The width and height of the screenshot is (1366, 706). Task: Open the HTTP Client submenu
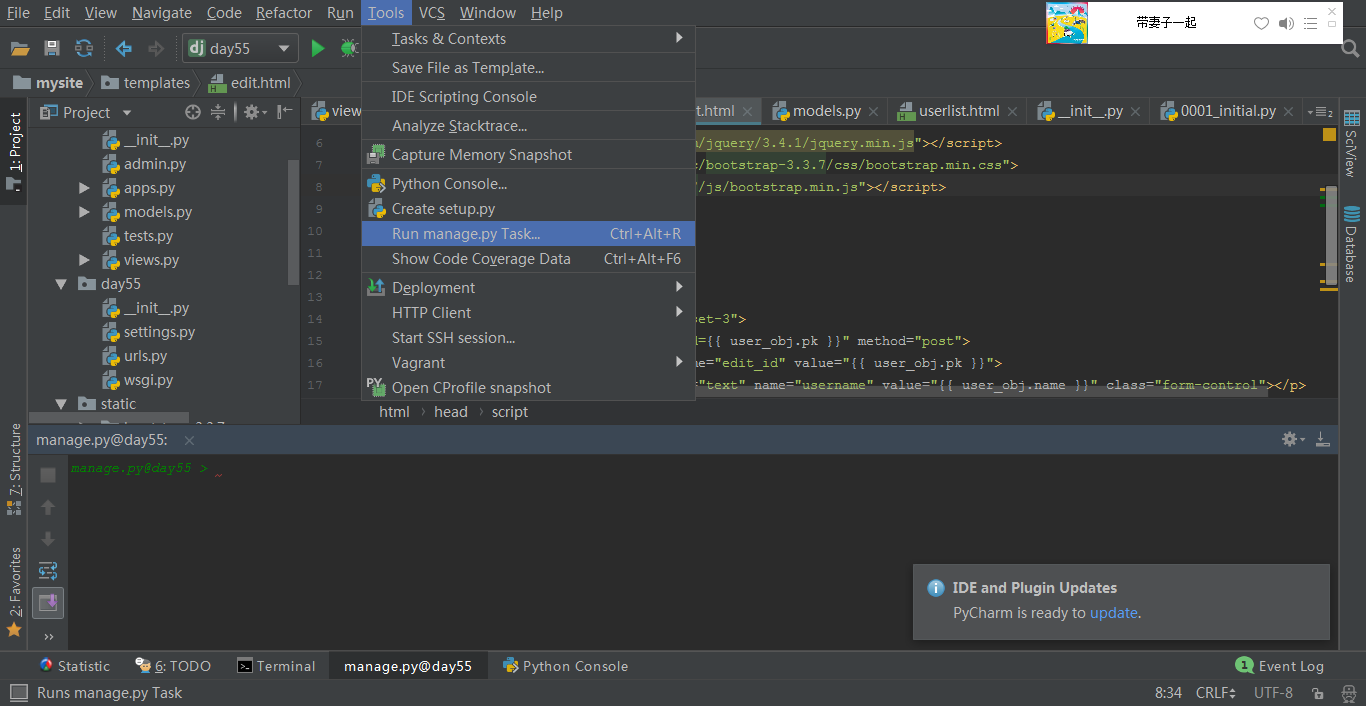pos(528,313)
